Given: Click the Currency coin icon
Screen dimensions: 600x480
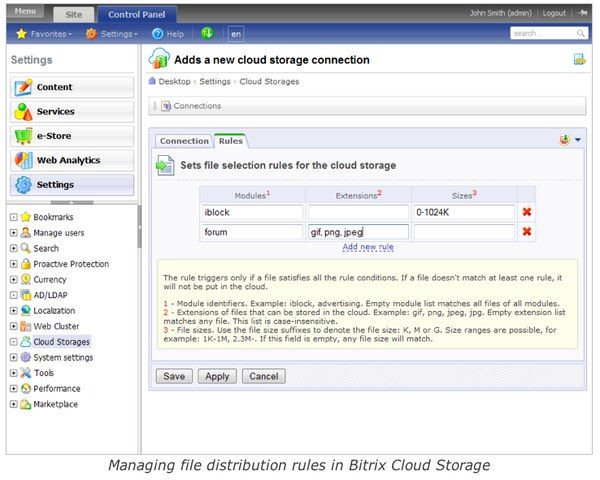Looking at the screenshot, I should (x=26, y=279).
